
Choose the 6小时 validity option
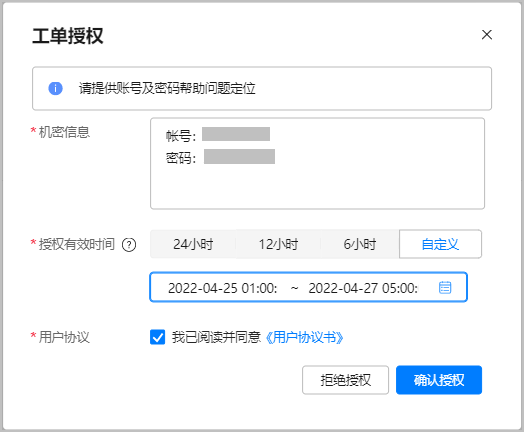tap(360, 244)
